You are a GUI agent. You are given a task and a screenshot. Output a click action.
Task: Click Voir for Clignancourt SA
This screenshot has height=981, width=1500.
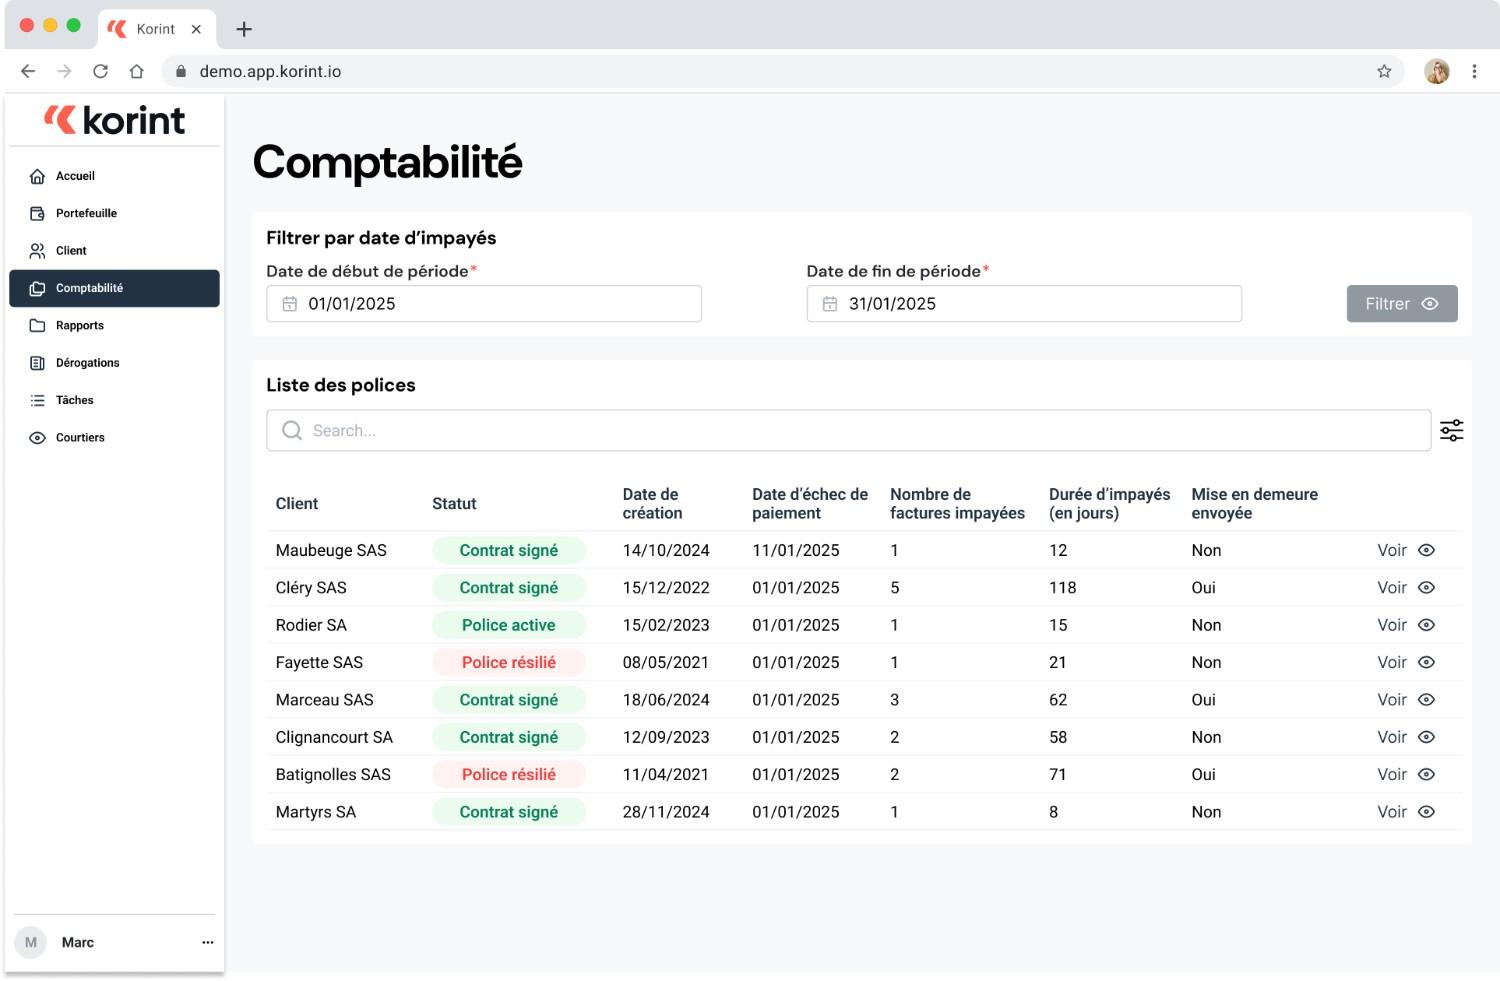[1406, 737]
